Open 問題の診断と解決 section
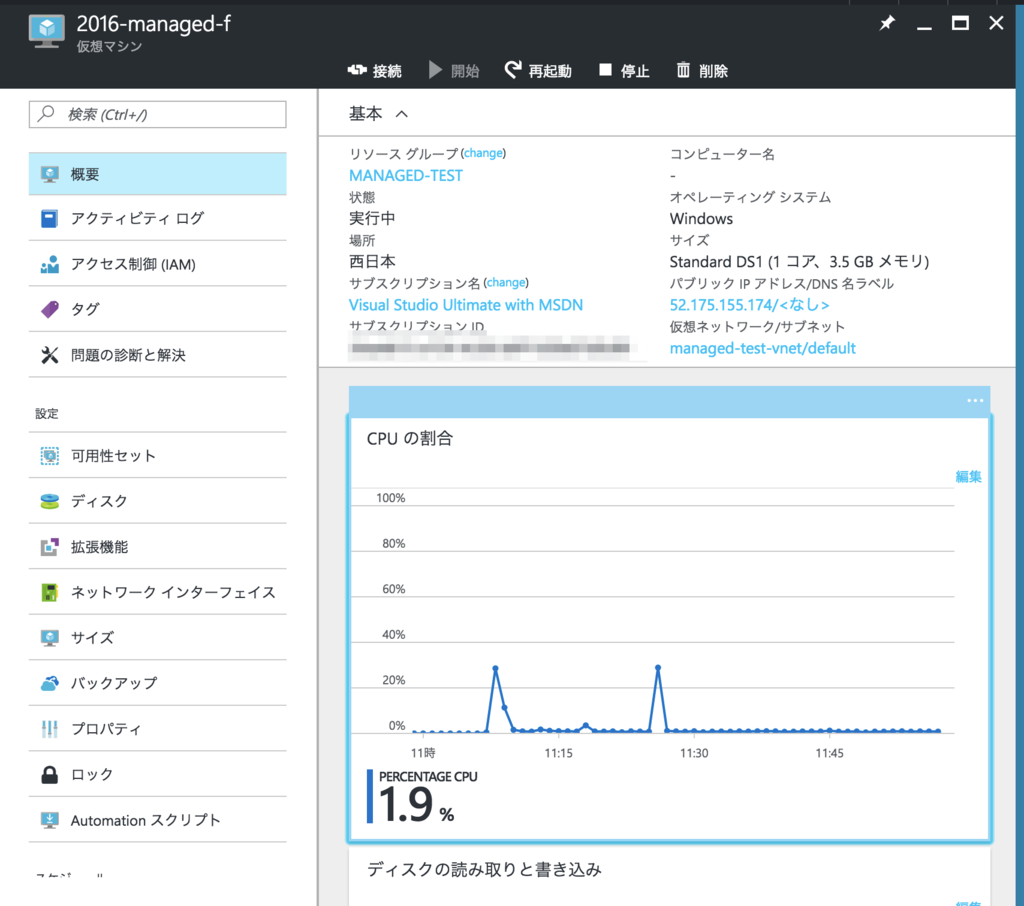Image resolution: width=1024 pixels, height=906 pixels. [x=130, y=356]
